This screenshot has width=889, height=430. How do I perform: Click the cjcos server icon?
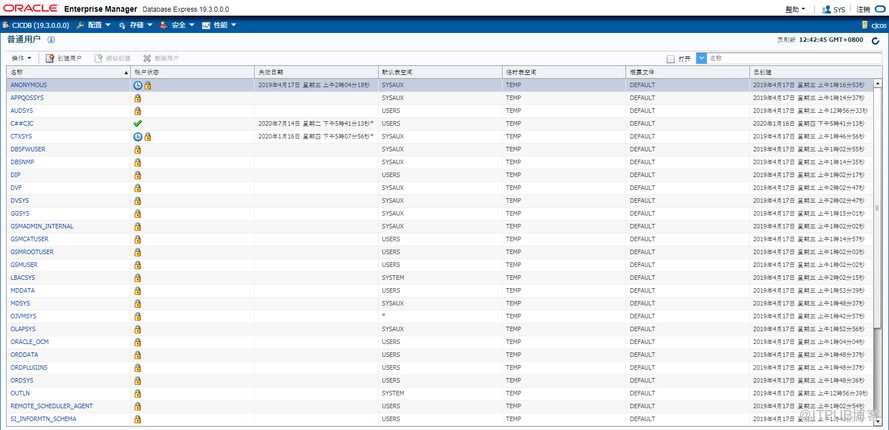(x=865, y=25)
